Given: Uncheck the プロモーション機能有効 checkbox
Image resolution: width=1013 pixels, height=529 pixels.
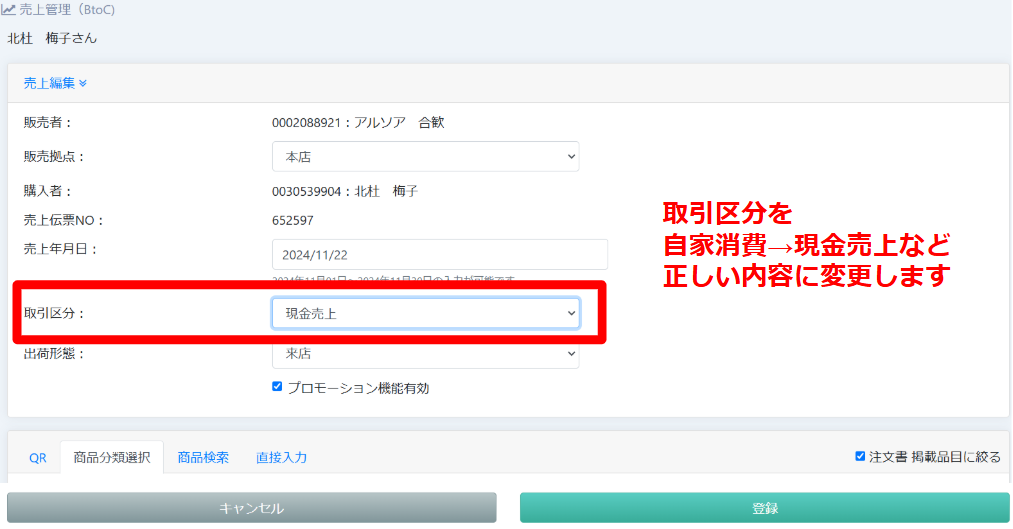Looking at the screenshot, I should (x=277, y=387).
